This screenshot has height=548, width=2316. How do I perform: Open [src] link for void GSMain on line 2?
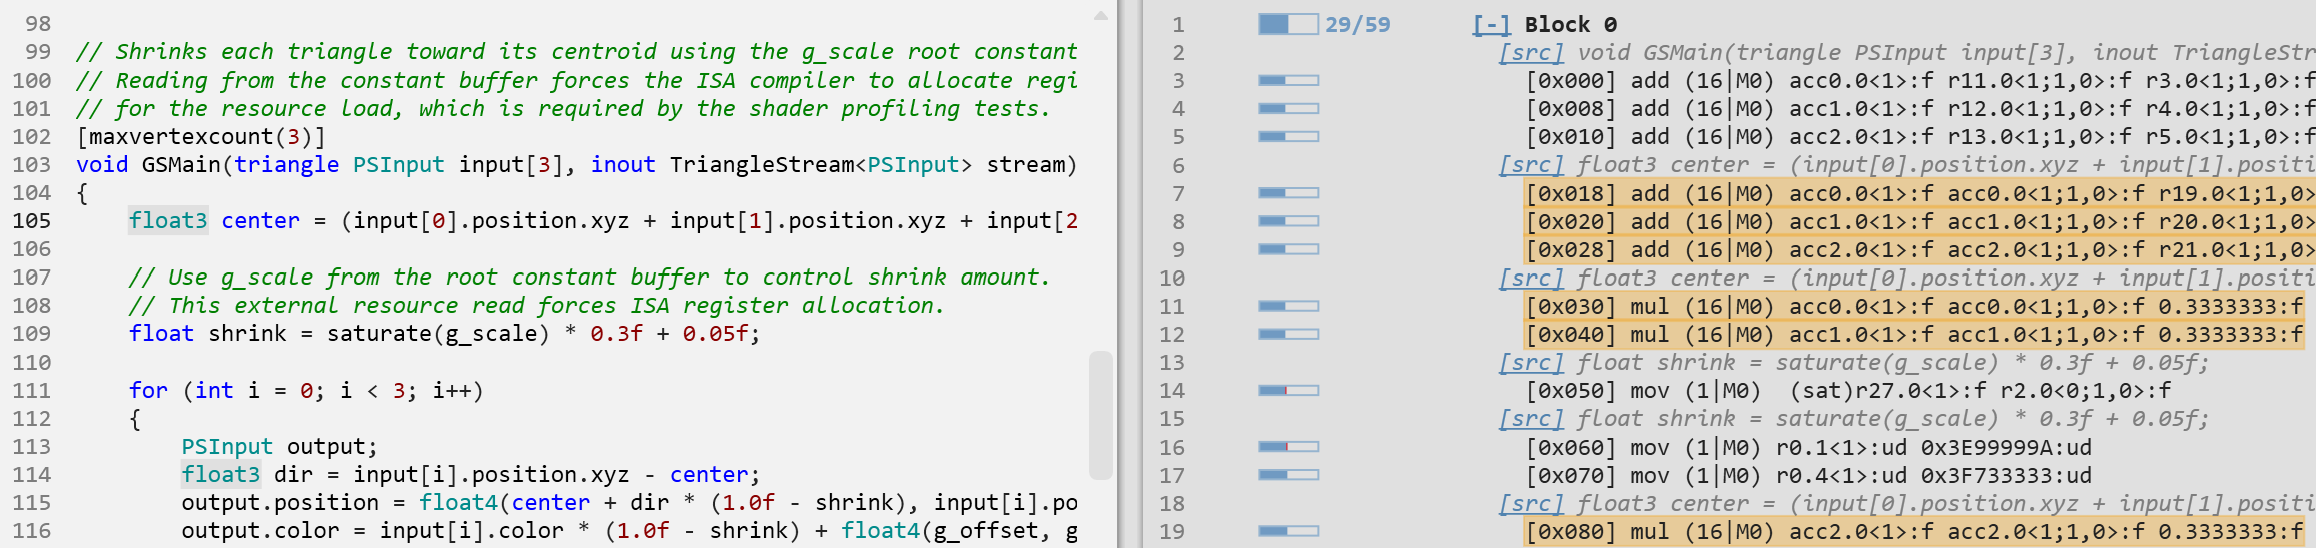coord(1530,52)
